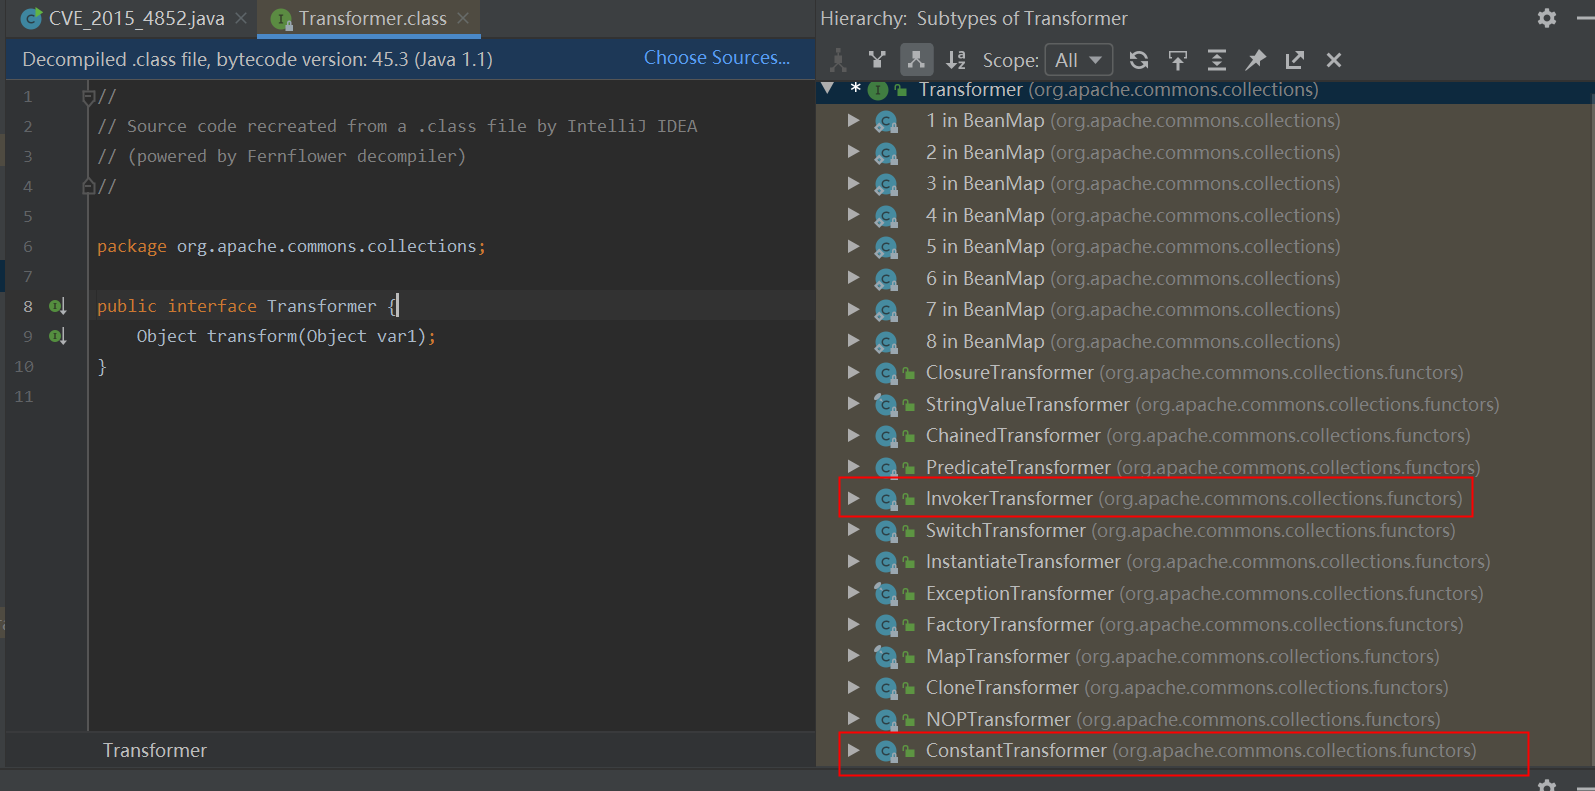
Task: Close the hierarchy view with X
Action: point(1334,60)
